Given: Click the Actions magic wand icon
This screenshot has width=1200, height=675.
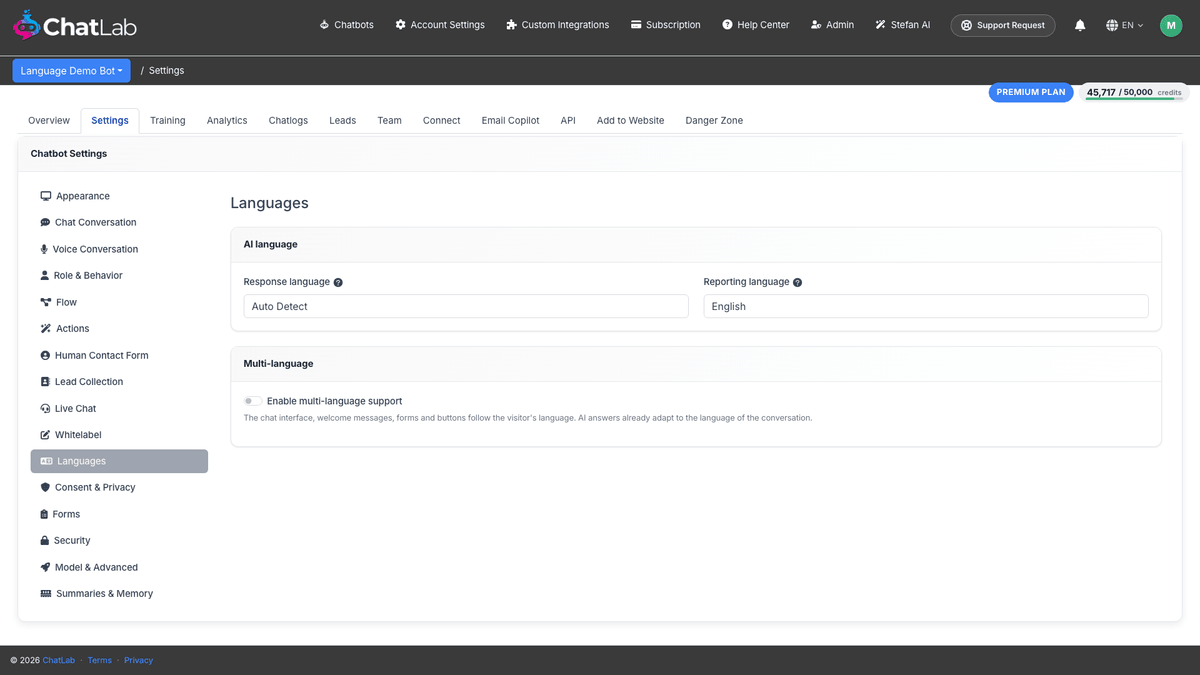Looking at the screenshot, I should click(x=45, y=328).
